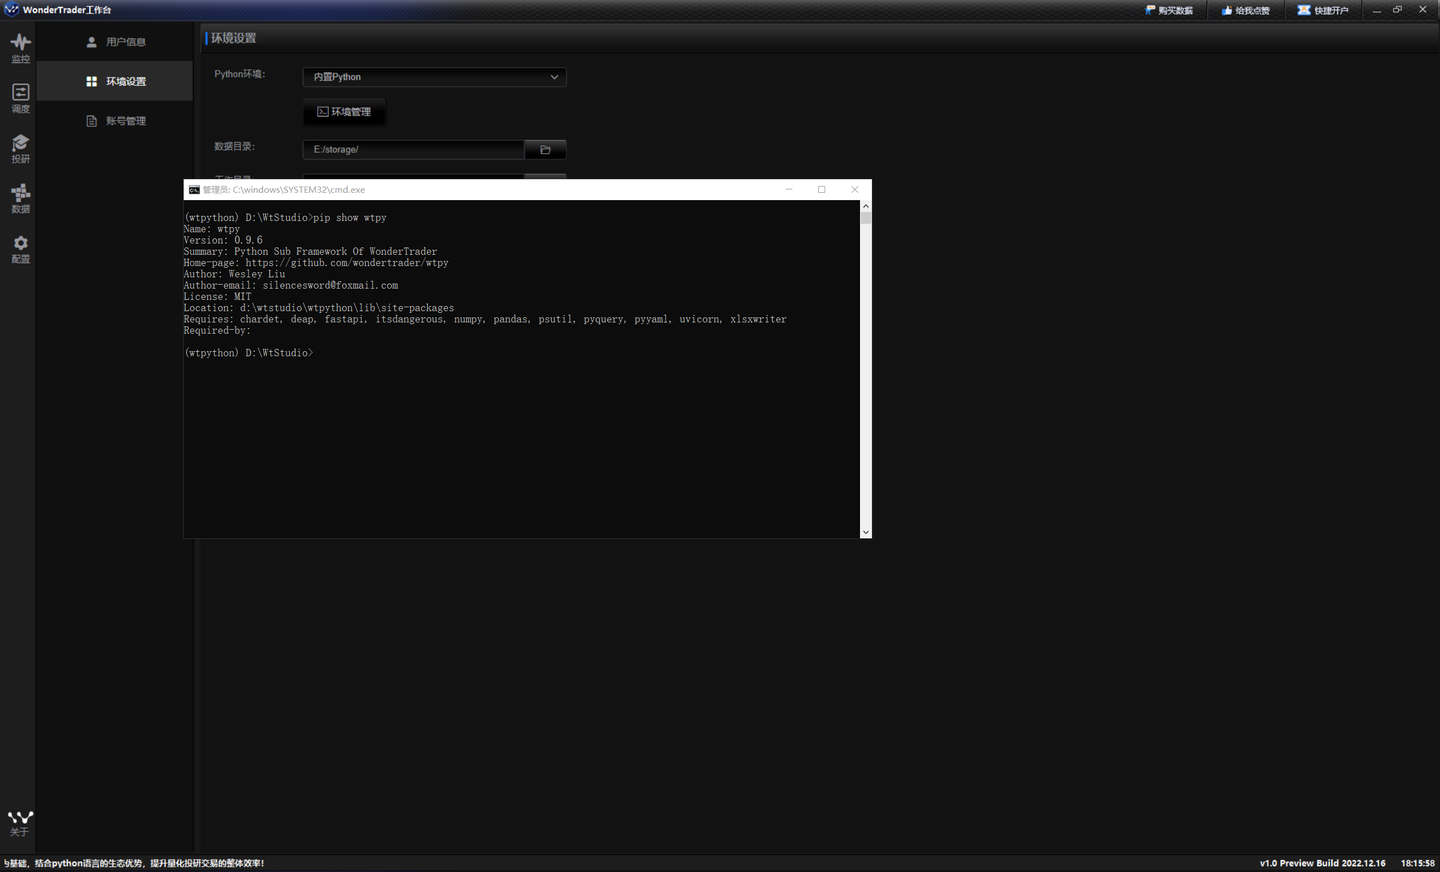The width and height of the screenshot is (1440, 872).
Task: Click the 给我点赞 button
Action: pos(1246,10)
